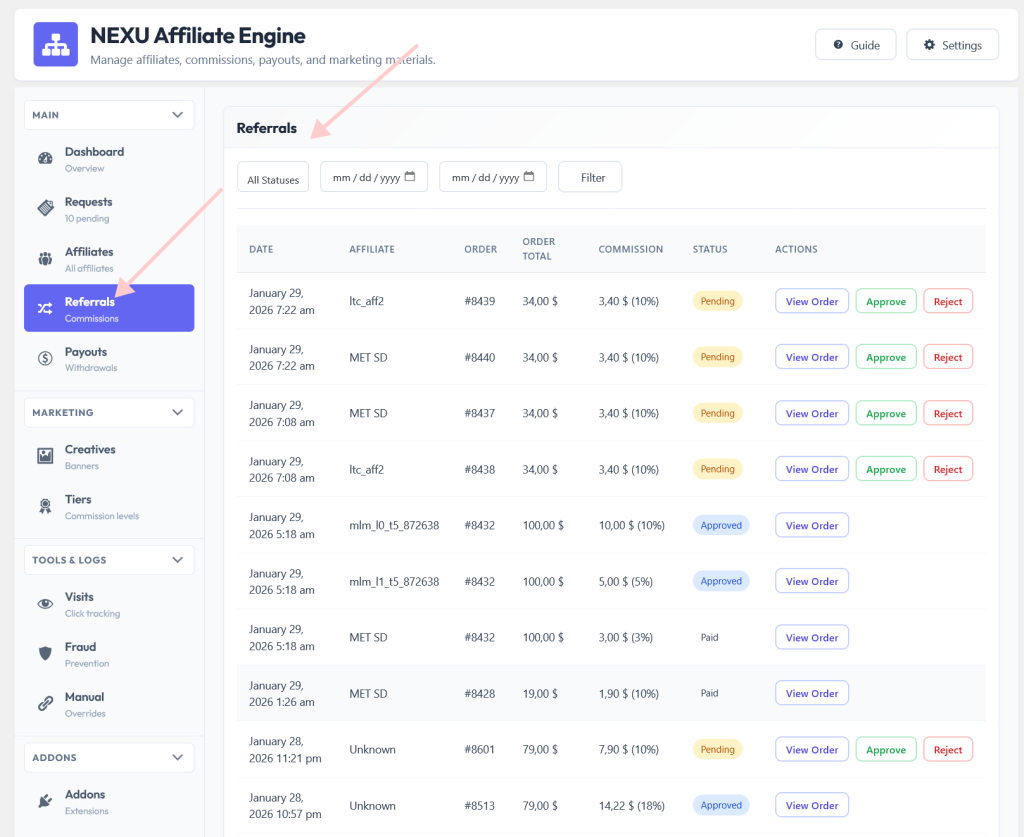Reject the referral for order #8601
This screenshot has height=837, width=1024.
(x=948, y=750)
